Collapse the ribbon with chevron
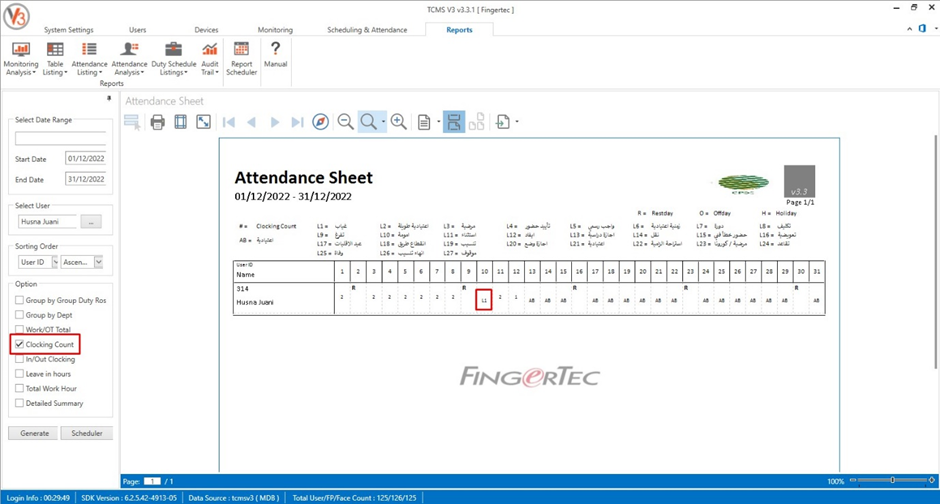This screenshot has height=504, width=940. click(x=909, y=29)
